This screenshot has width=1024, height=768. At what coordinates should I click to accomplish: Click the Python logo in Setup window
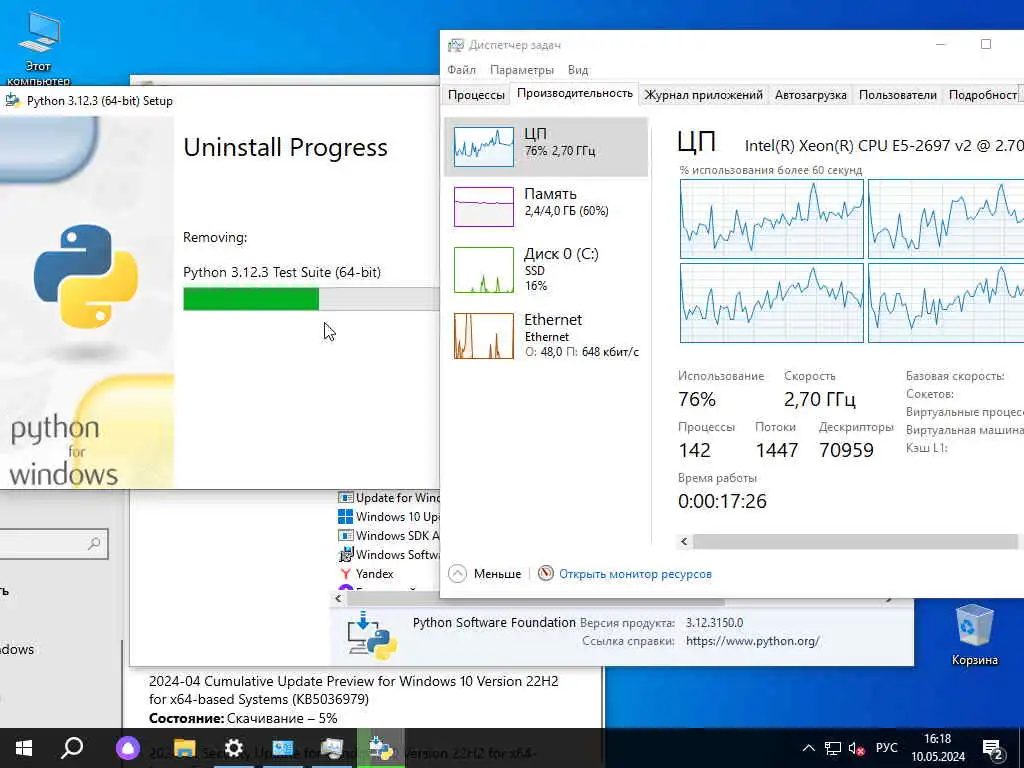(86, 276)
